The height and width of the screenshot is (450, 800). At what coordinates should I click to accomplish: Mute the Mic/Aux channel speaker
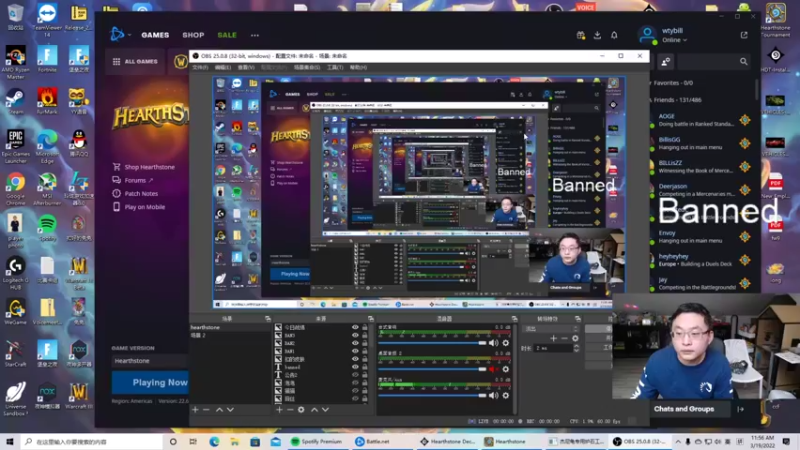tap(493, 395)
